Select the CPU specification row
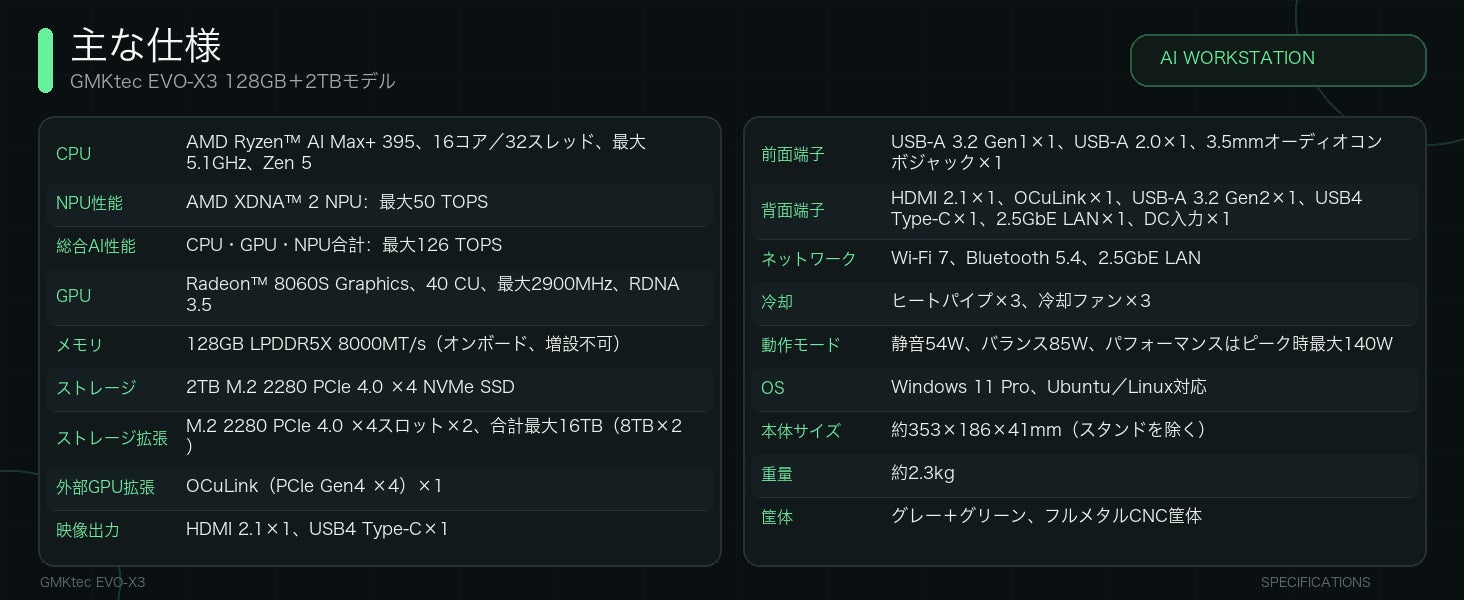This screenshot has height=600, width=1464. click(380, 153)
